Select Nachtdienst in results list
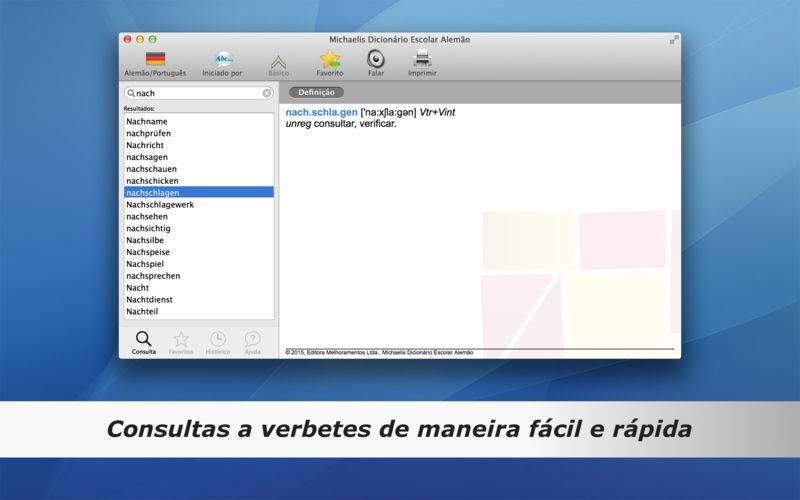 tap(199, 299)
